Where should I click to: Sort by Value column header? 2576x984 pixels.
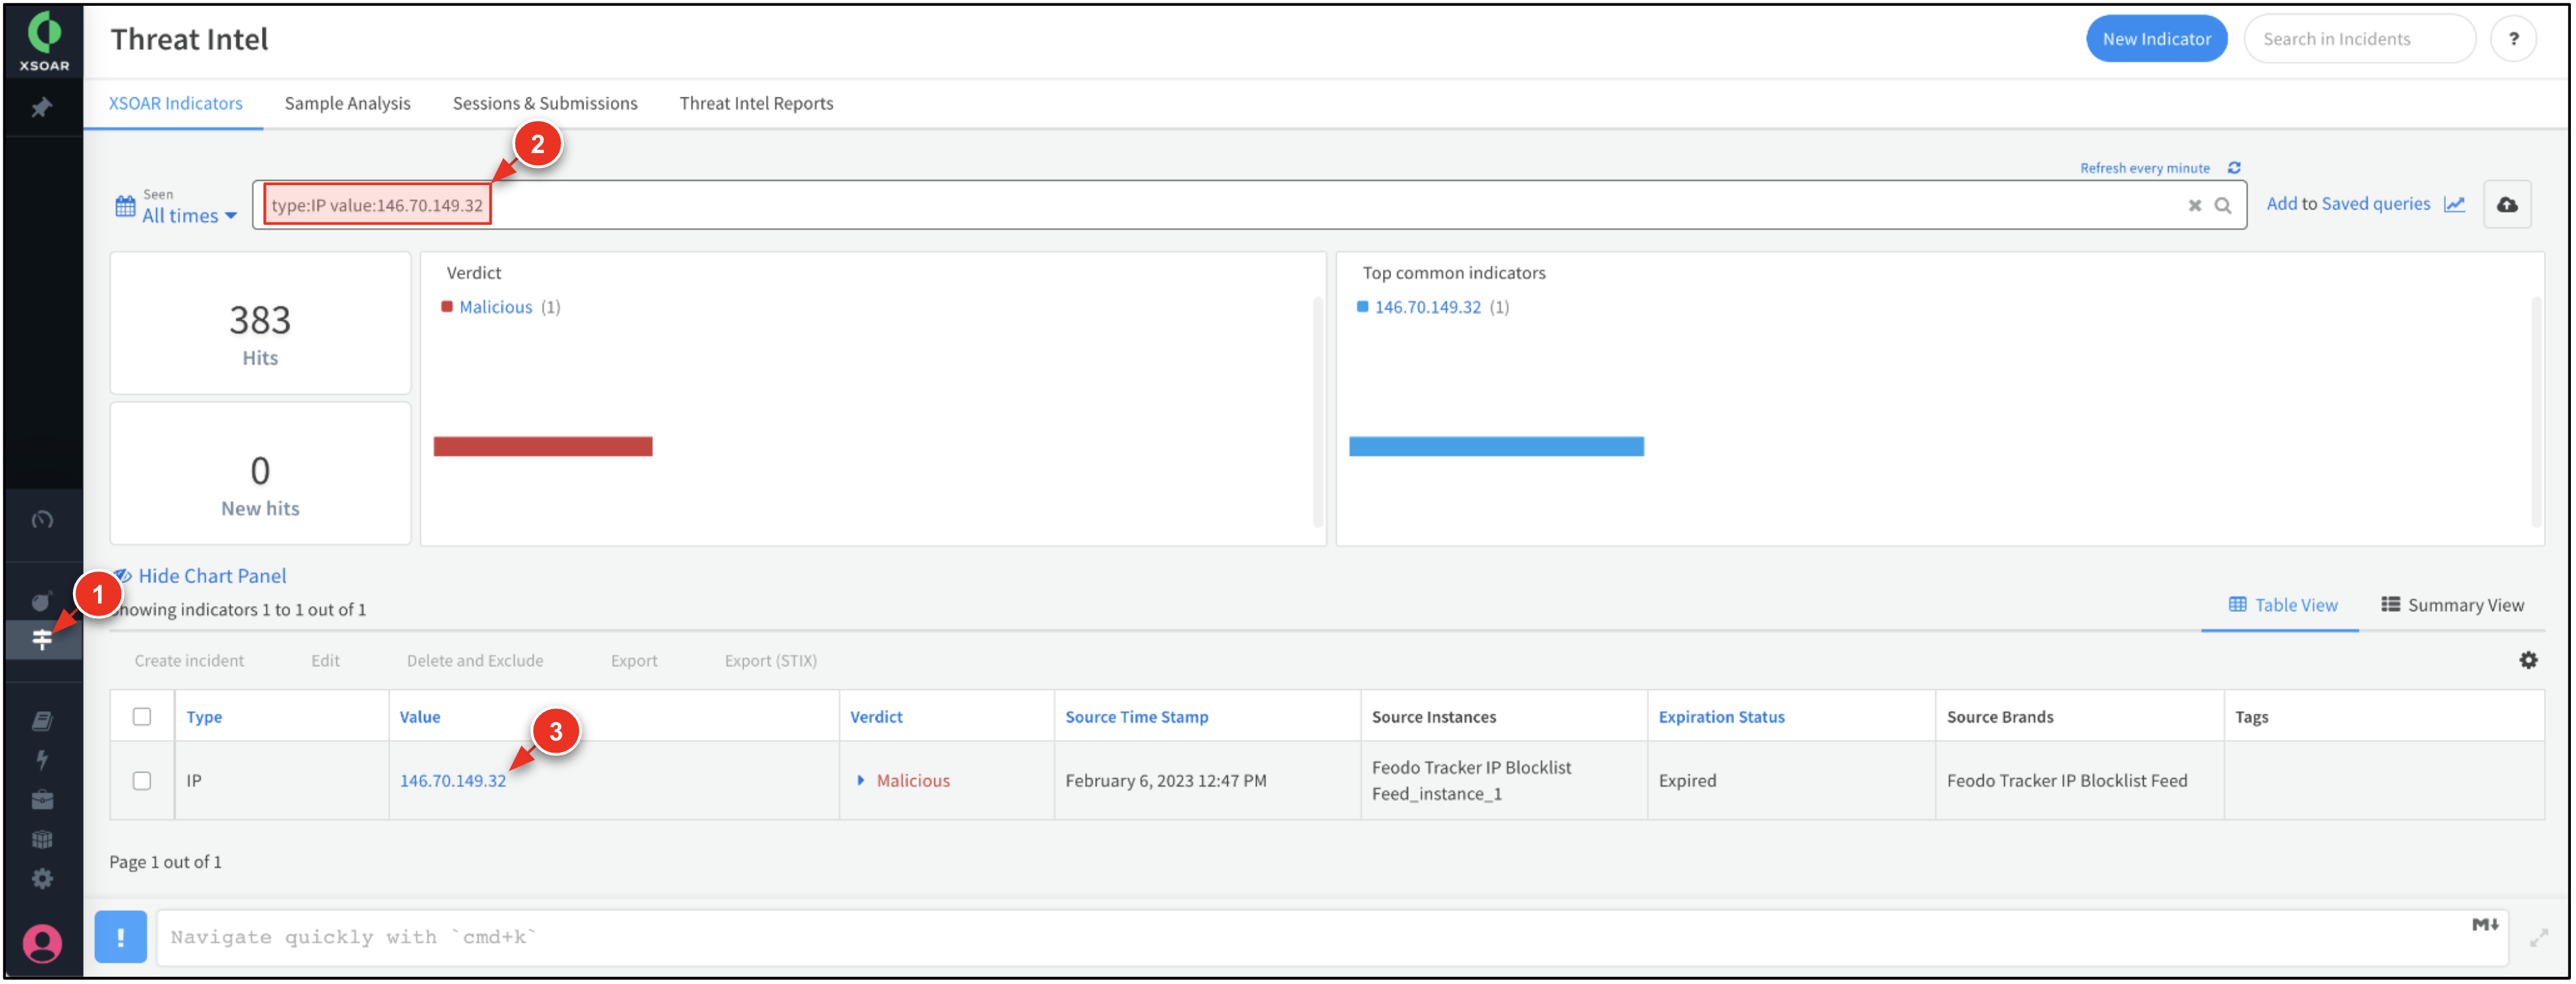click(420, 717)
